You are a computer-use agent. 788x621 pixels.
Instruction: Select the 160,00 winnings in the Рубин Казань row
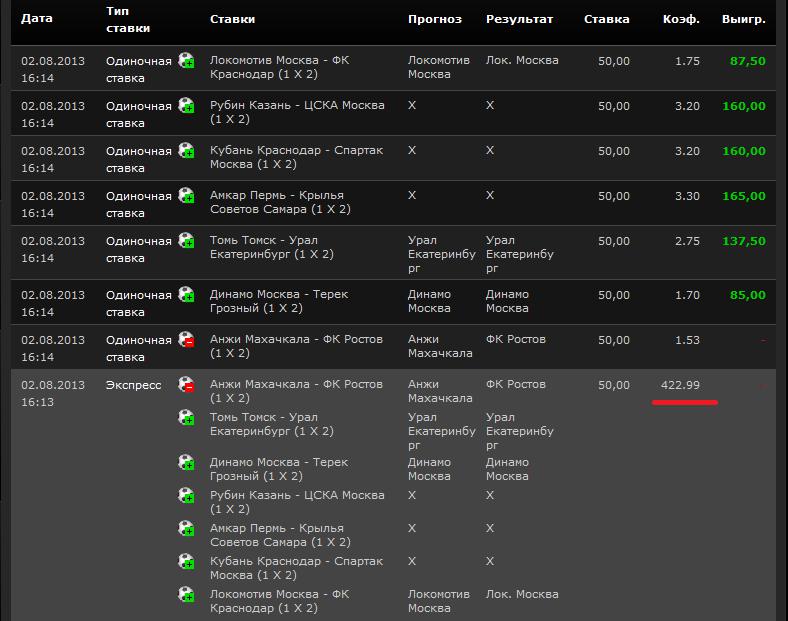click(x=744, y=106)
